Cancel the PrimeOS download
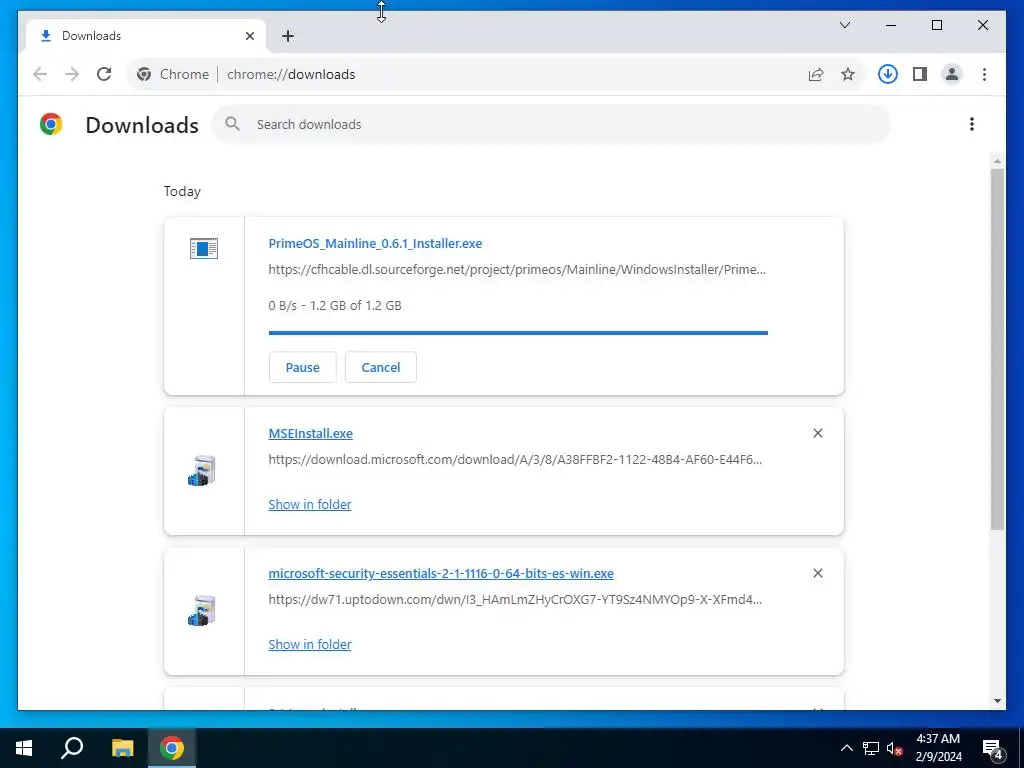This screenshot has height=768, width=1024. click(x=381, y=367)
